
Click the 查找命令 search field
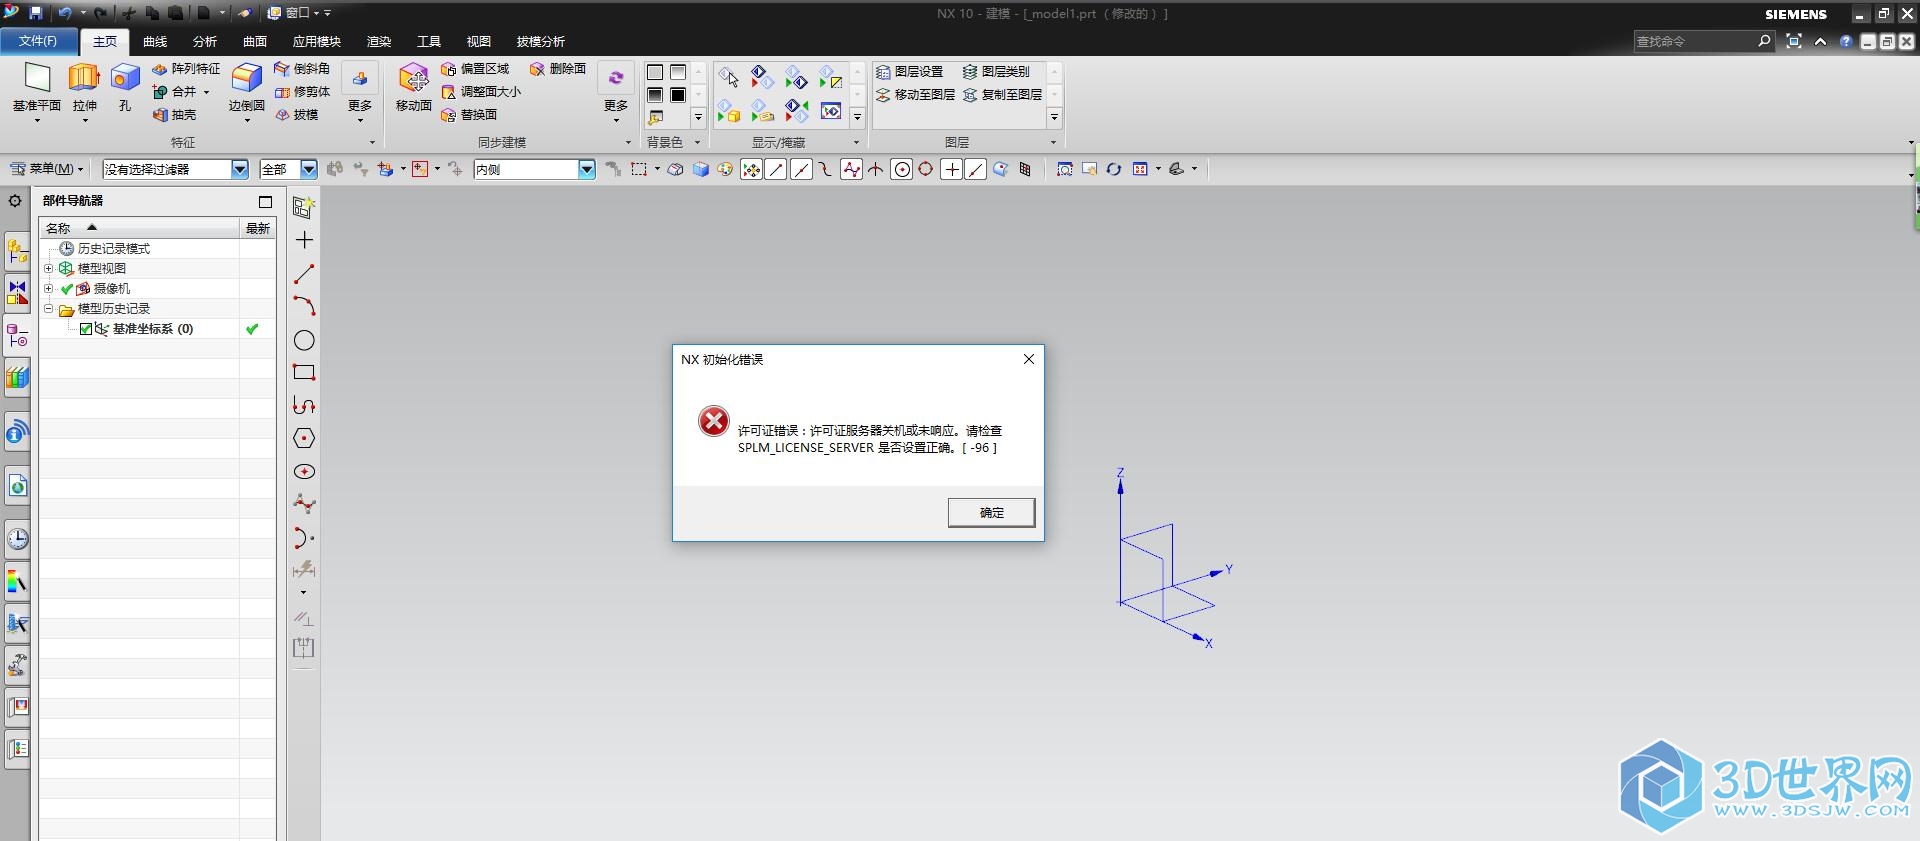(1695, 41)
